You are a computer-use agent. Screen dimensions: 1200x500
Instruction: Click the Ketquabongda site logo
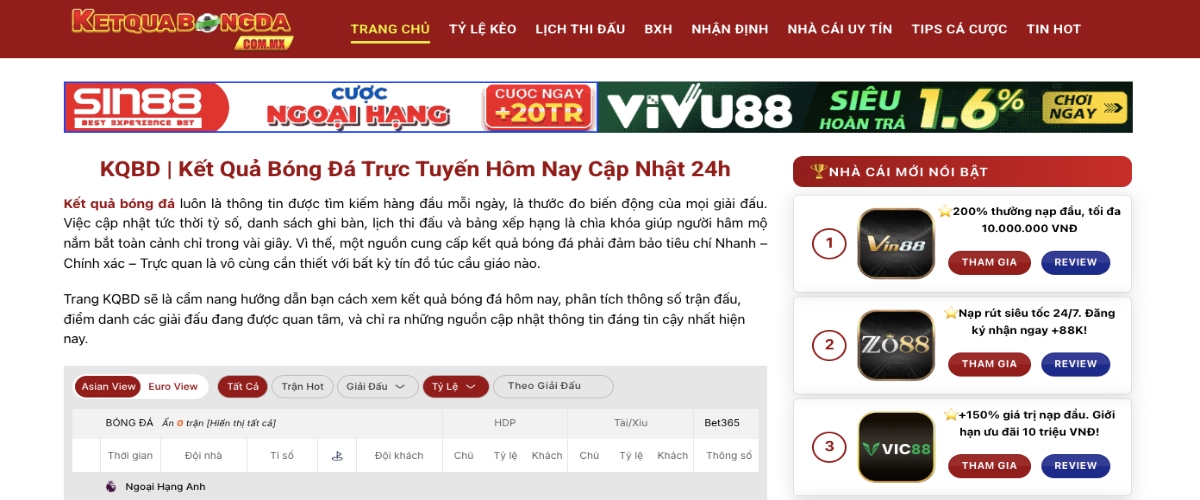point(181,28)
